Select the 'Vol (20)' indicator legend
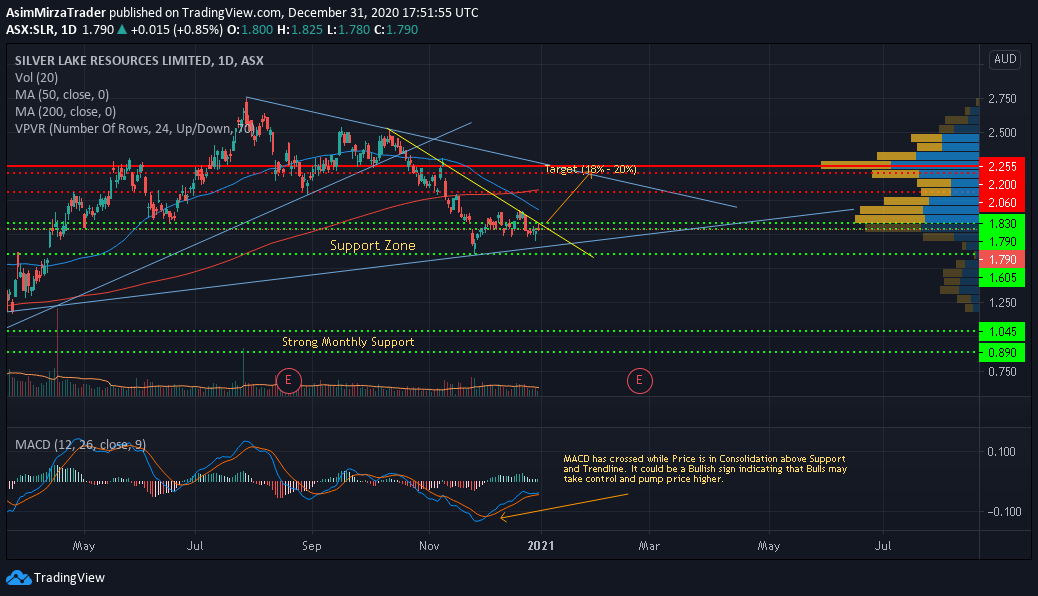The width and height of the screenshot is (1038, 596). (x=36, y=77)
